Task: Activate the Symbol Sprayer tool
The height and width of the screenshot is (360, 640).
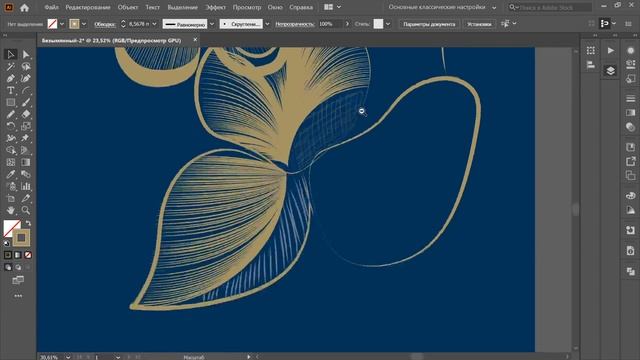Action: [11, 187]
